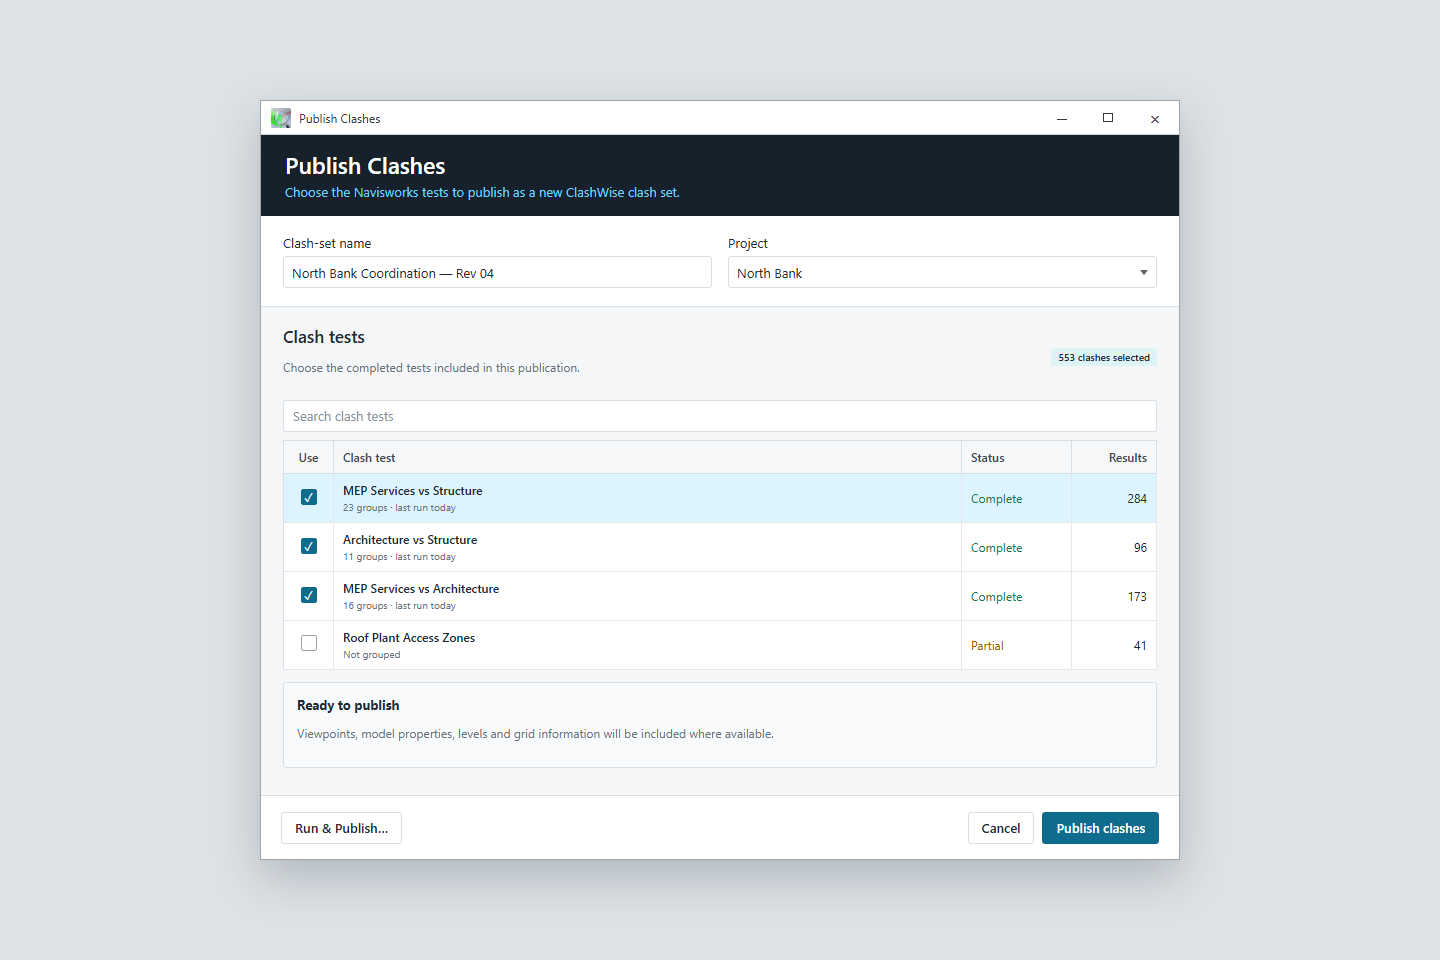Select the MEP Services vs Architecture row name
The height and width of the screenshot is (960, 1440).
421,589
